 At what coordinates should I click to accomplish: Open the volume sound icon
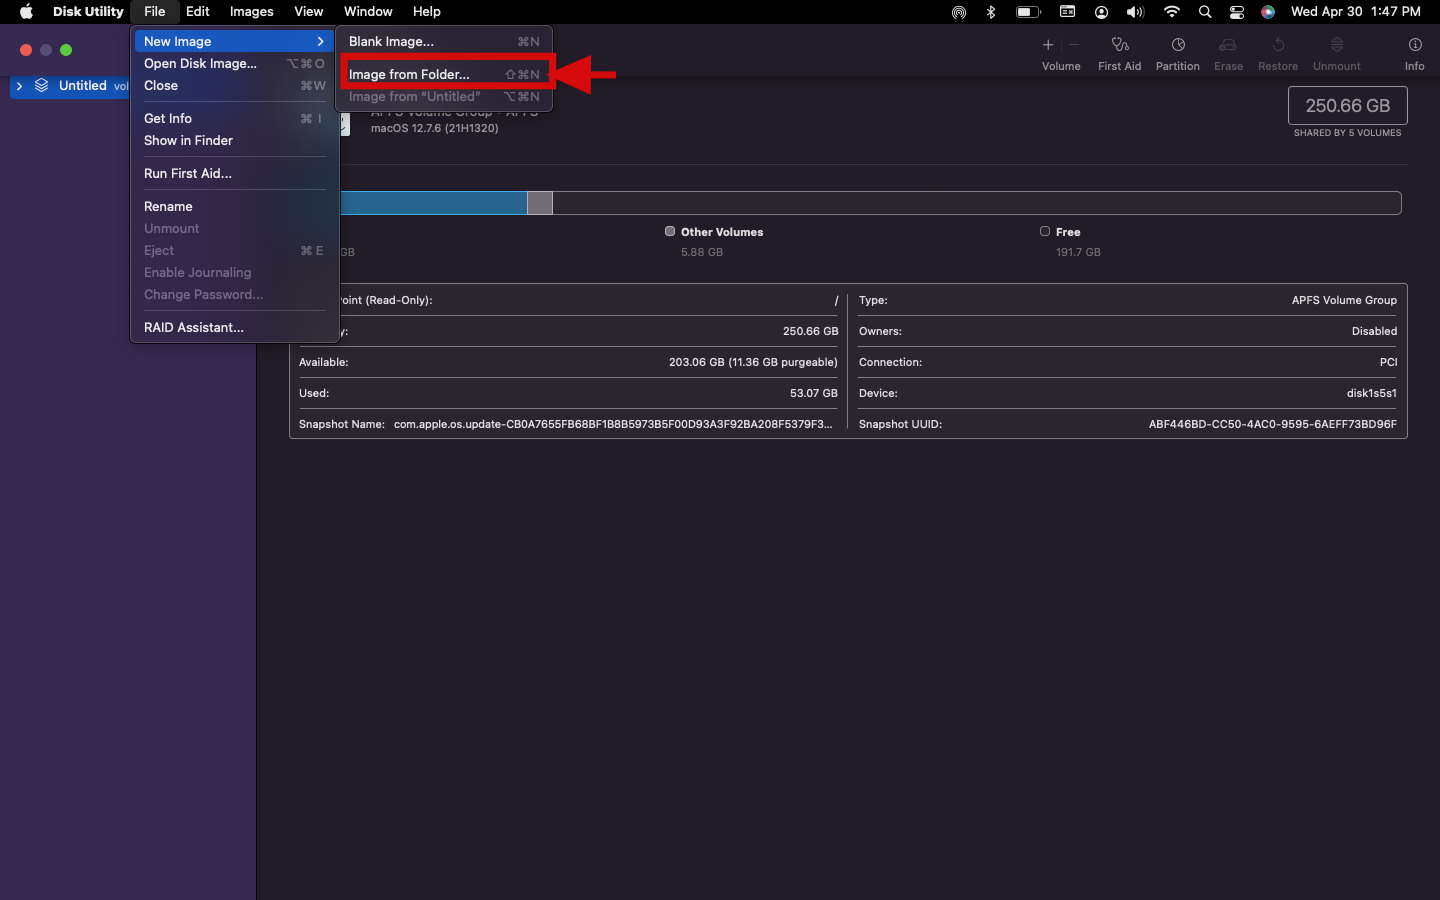point(1135,12)
